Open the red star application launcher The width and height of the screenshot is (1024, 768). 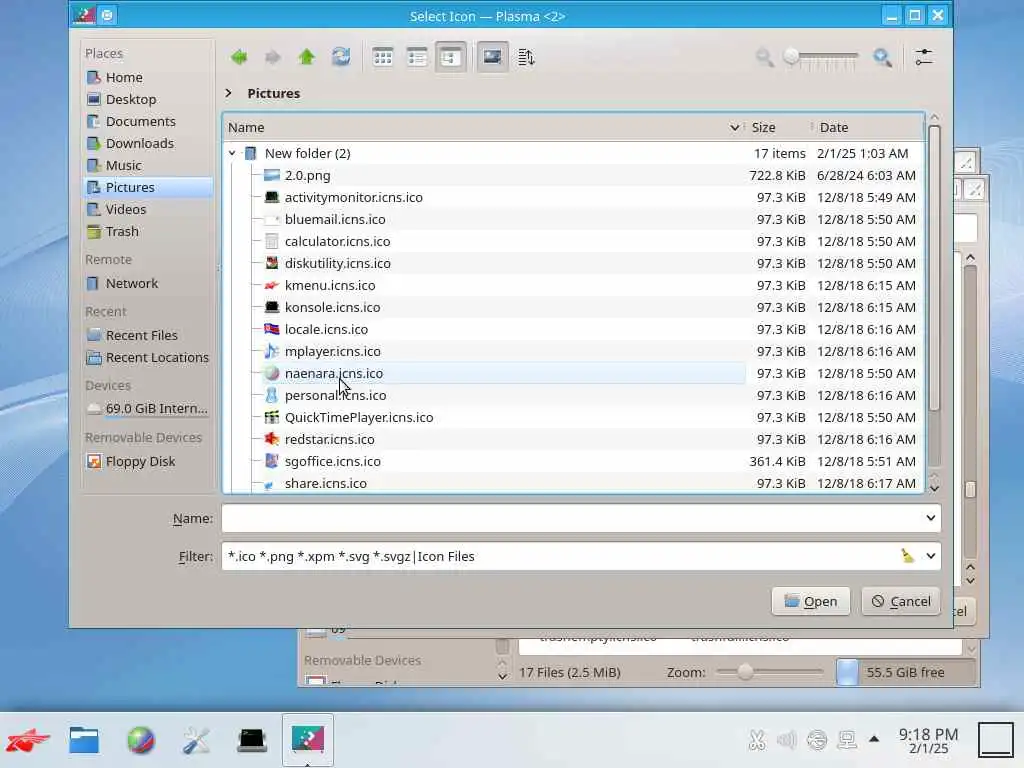click(x=27, y=740)
